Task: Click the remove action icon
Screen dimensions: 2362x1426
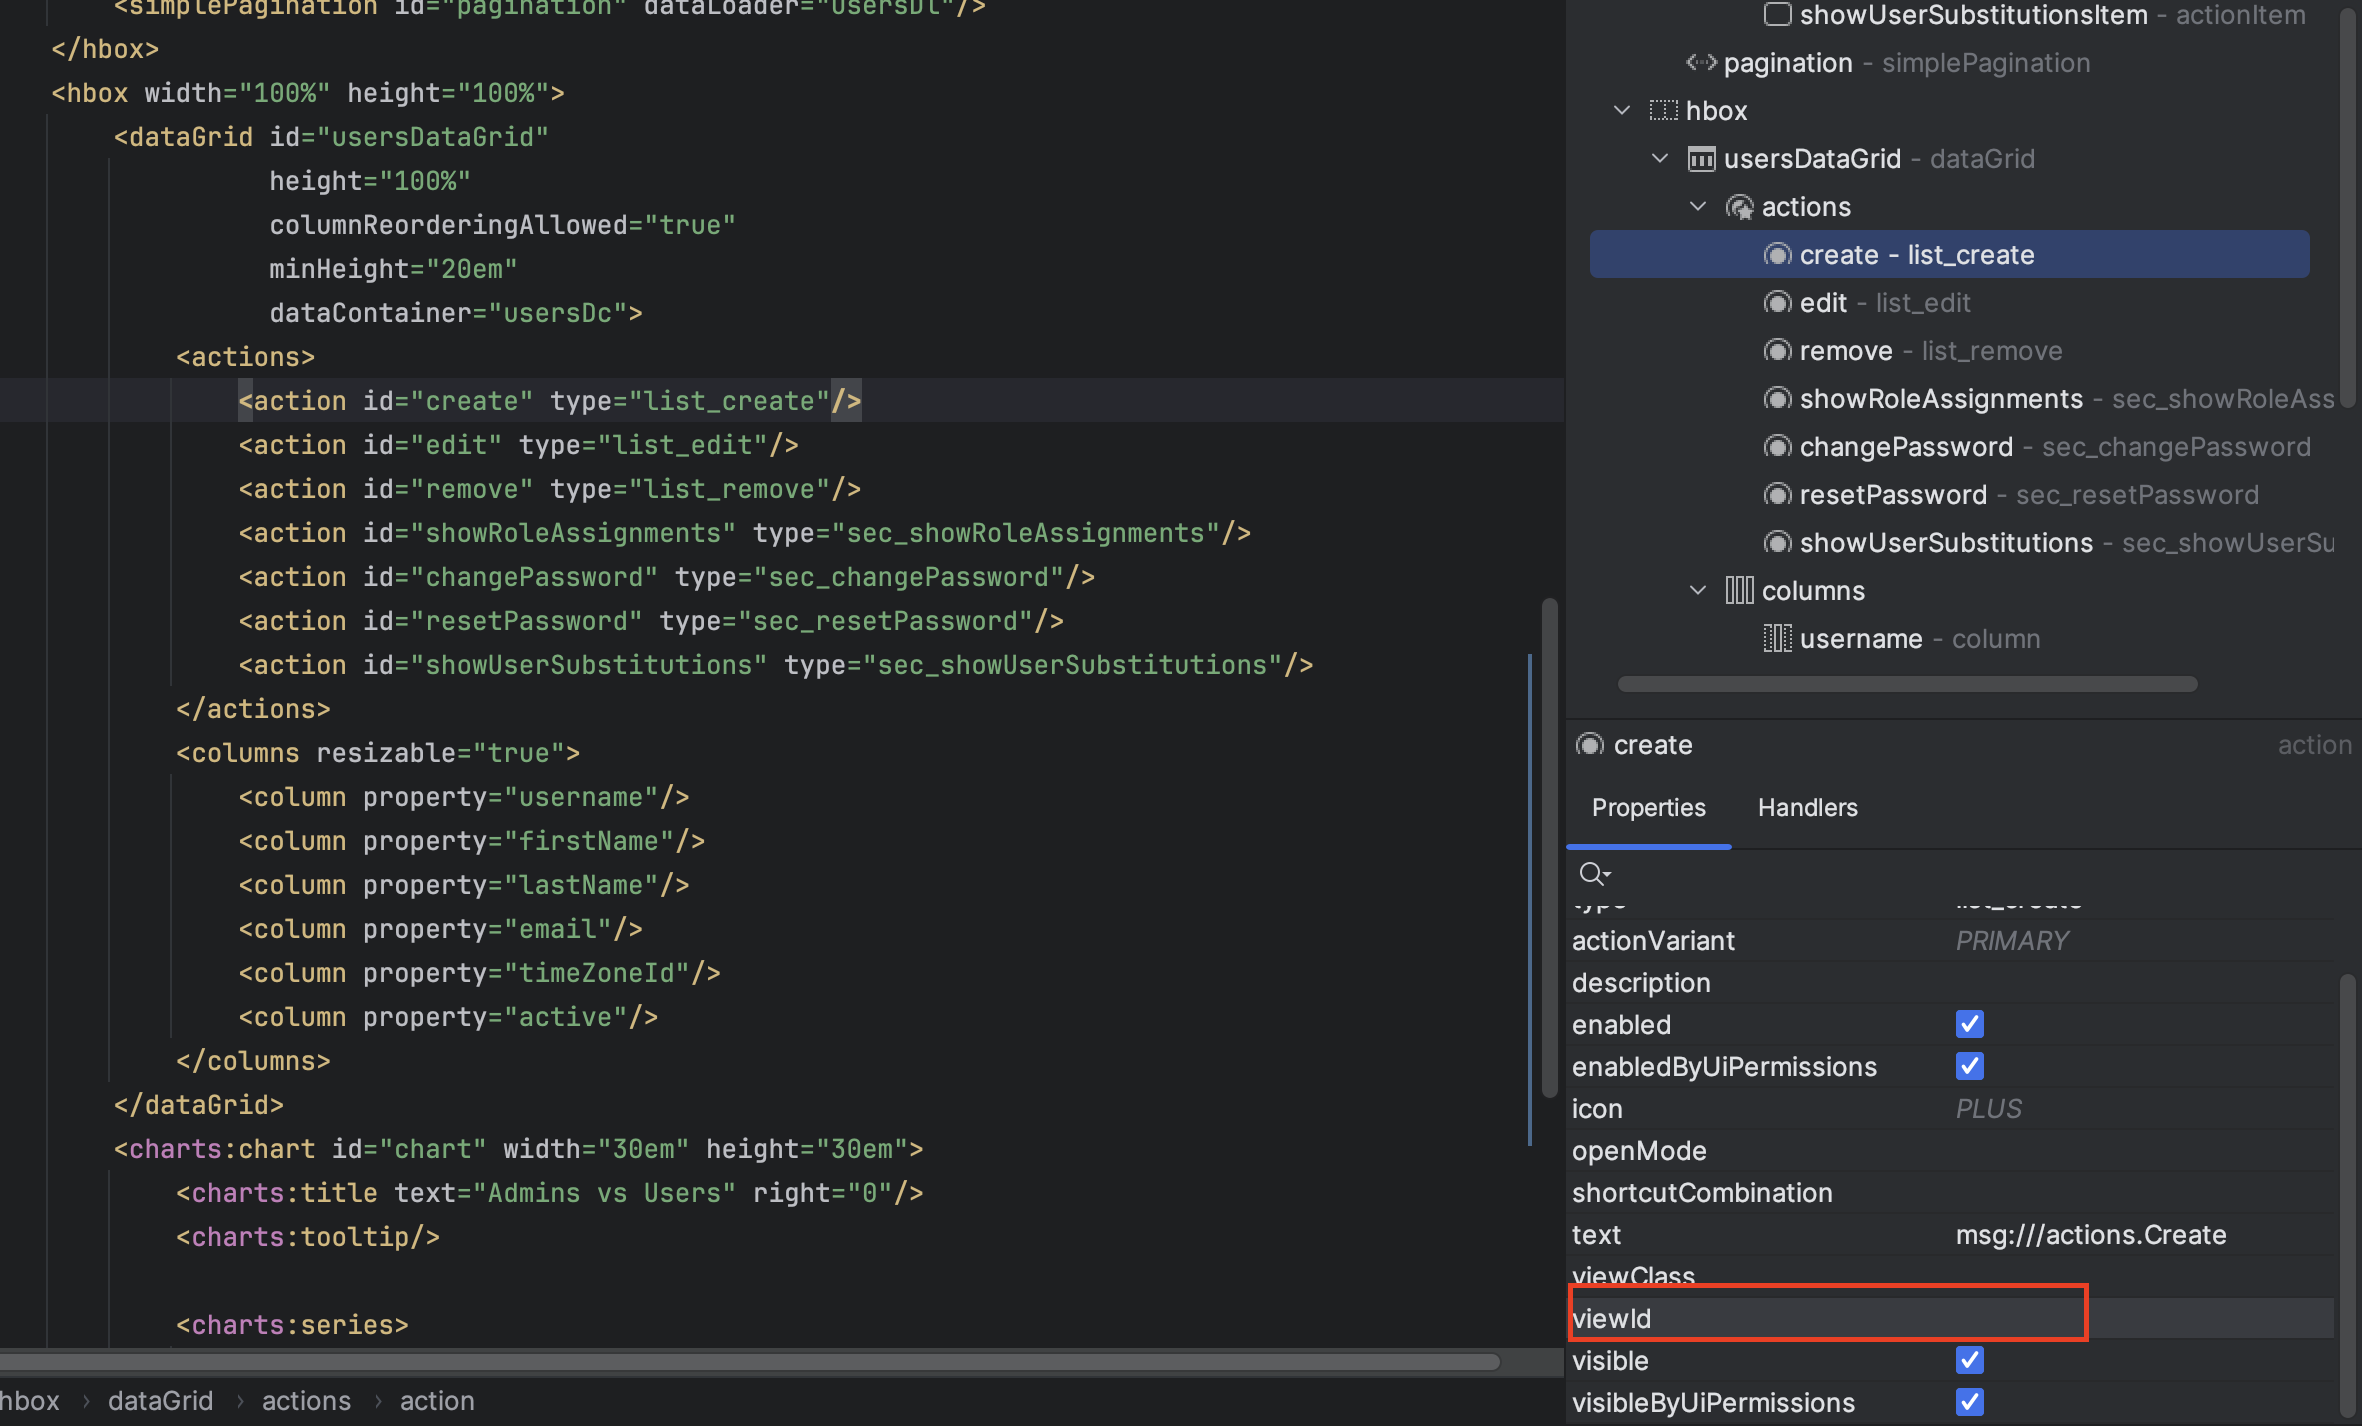Action: coord(1777,350)
